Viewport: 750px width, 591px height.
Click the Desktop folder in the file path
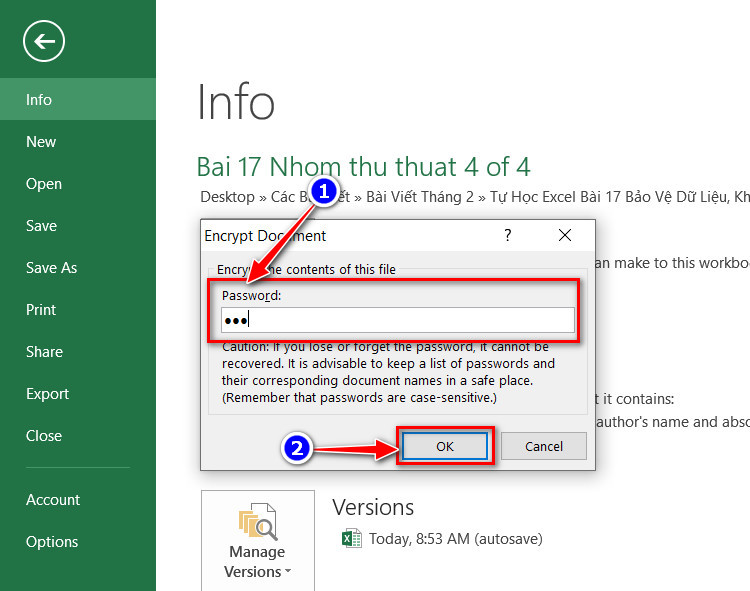pos(227,197)
